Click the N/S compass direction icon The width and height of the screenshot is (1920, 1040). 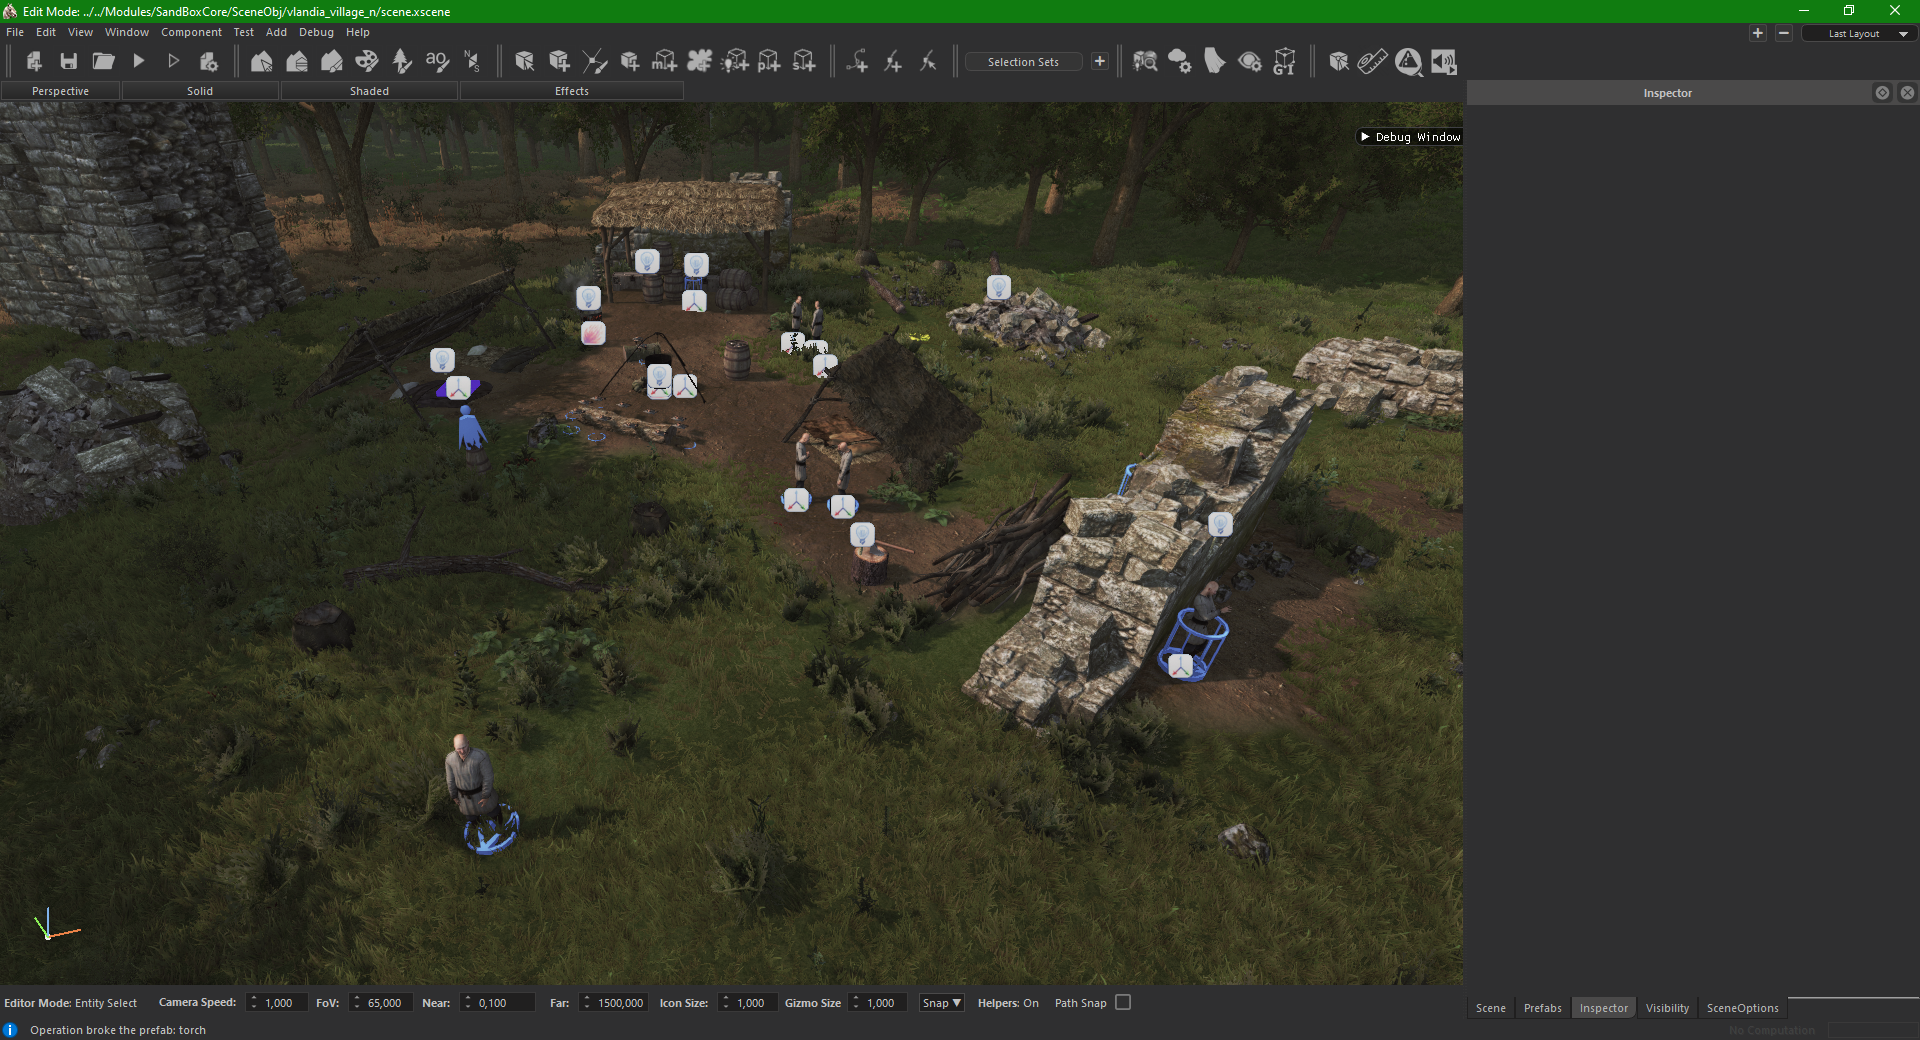[472, 62]
